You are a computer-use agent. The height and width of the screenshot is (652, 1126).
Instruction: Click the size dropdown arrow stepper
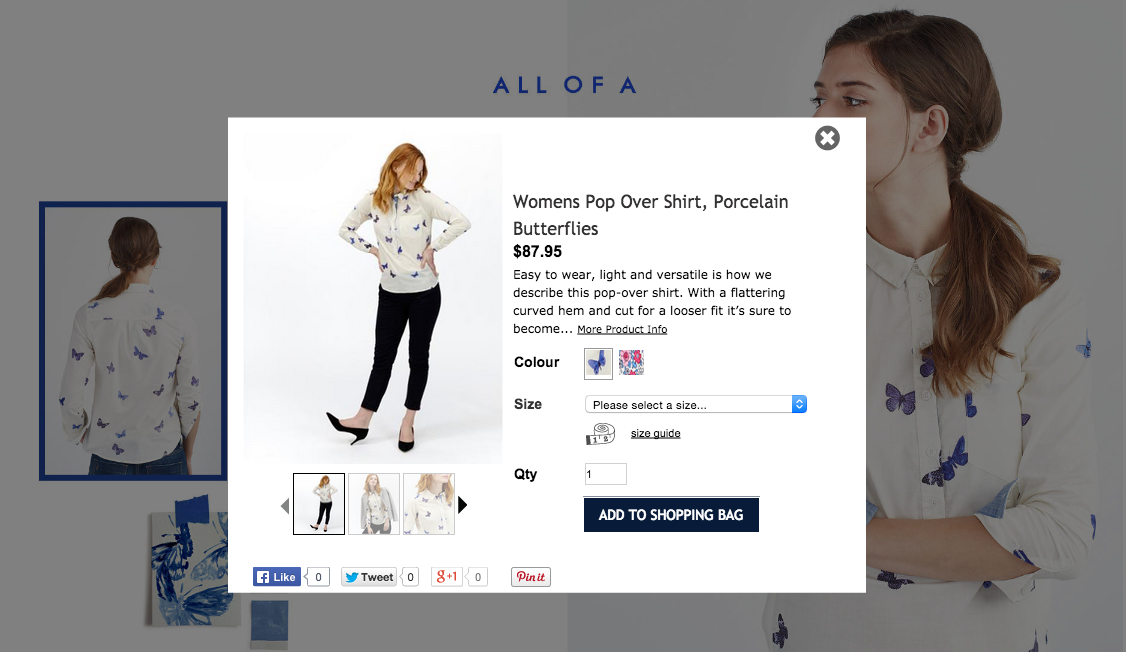[799, 404]
